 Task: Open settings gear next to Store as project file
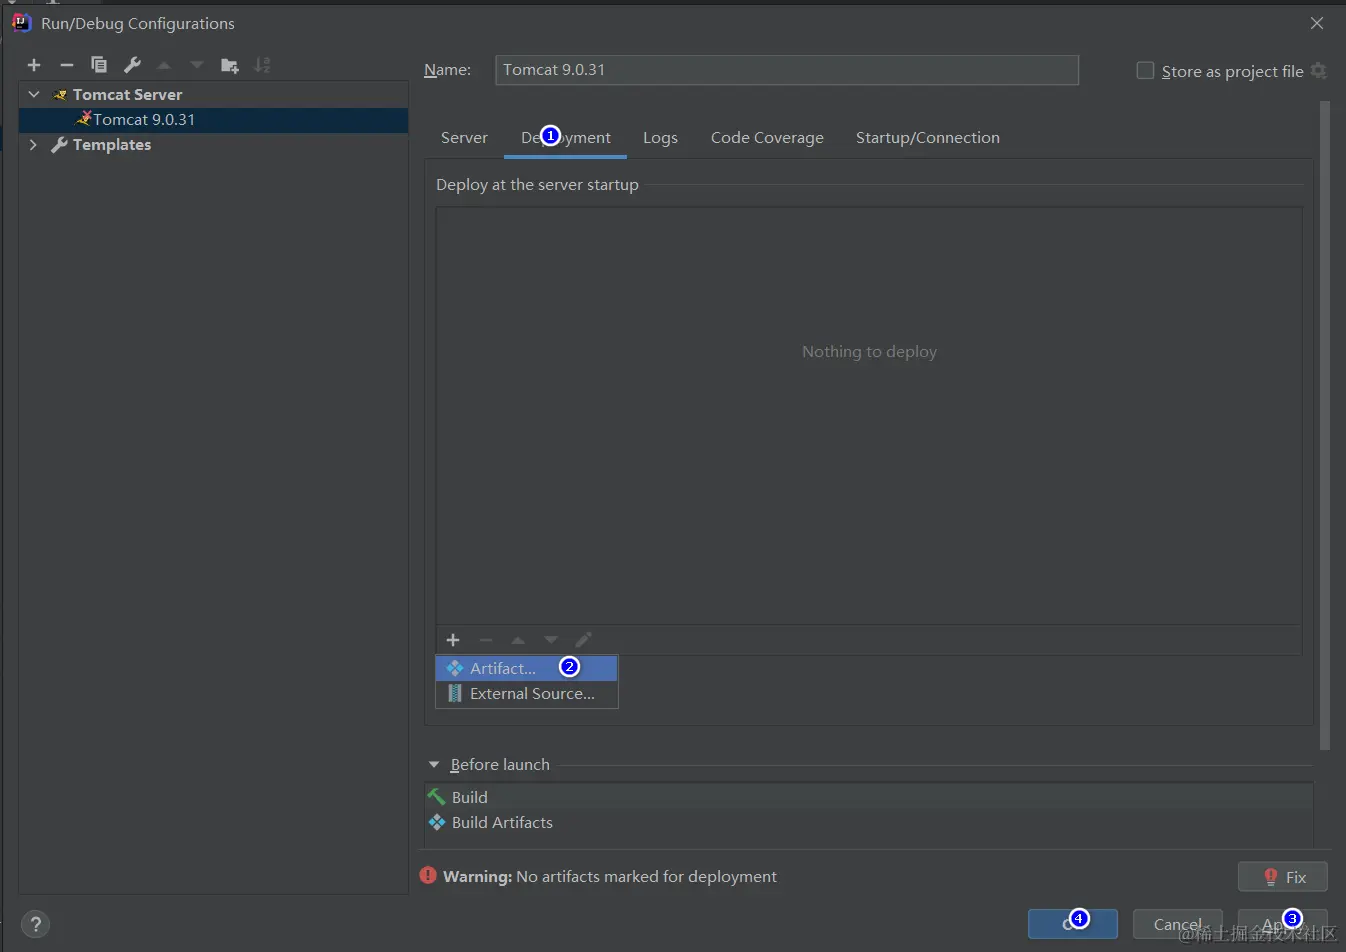pos(1319,71)
